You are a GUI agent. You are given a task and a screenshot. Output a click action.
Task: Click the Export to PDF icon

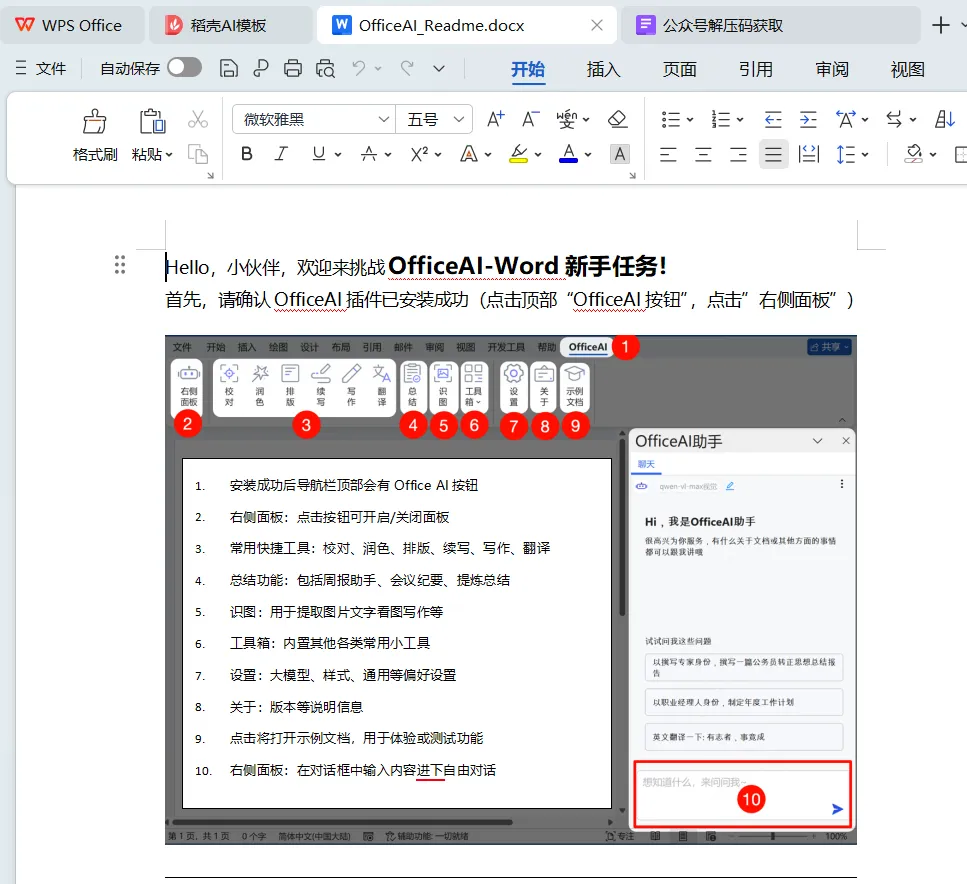tap(261, 68)
